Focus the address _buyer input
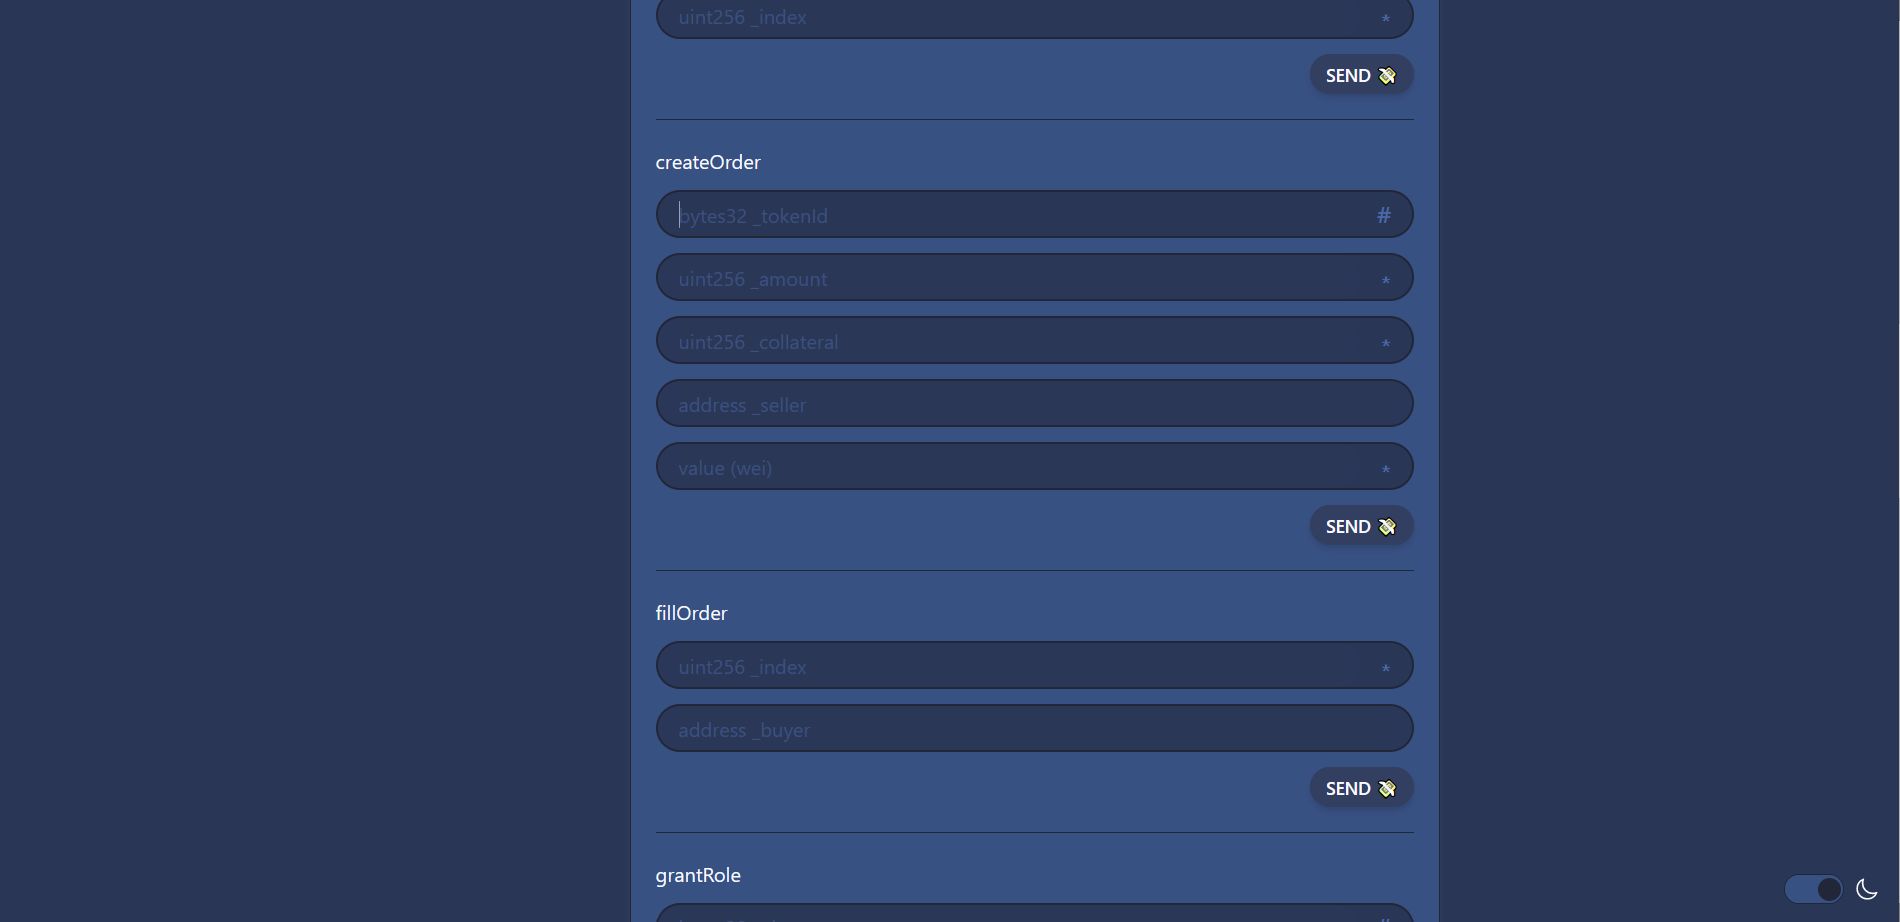 1034,728
